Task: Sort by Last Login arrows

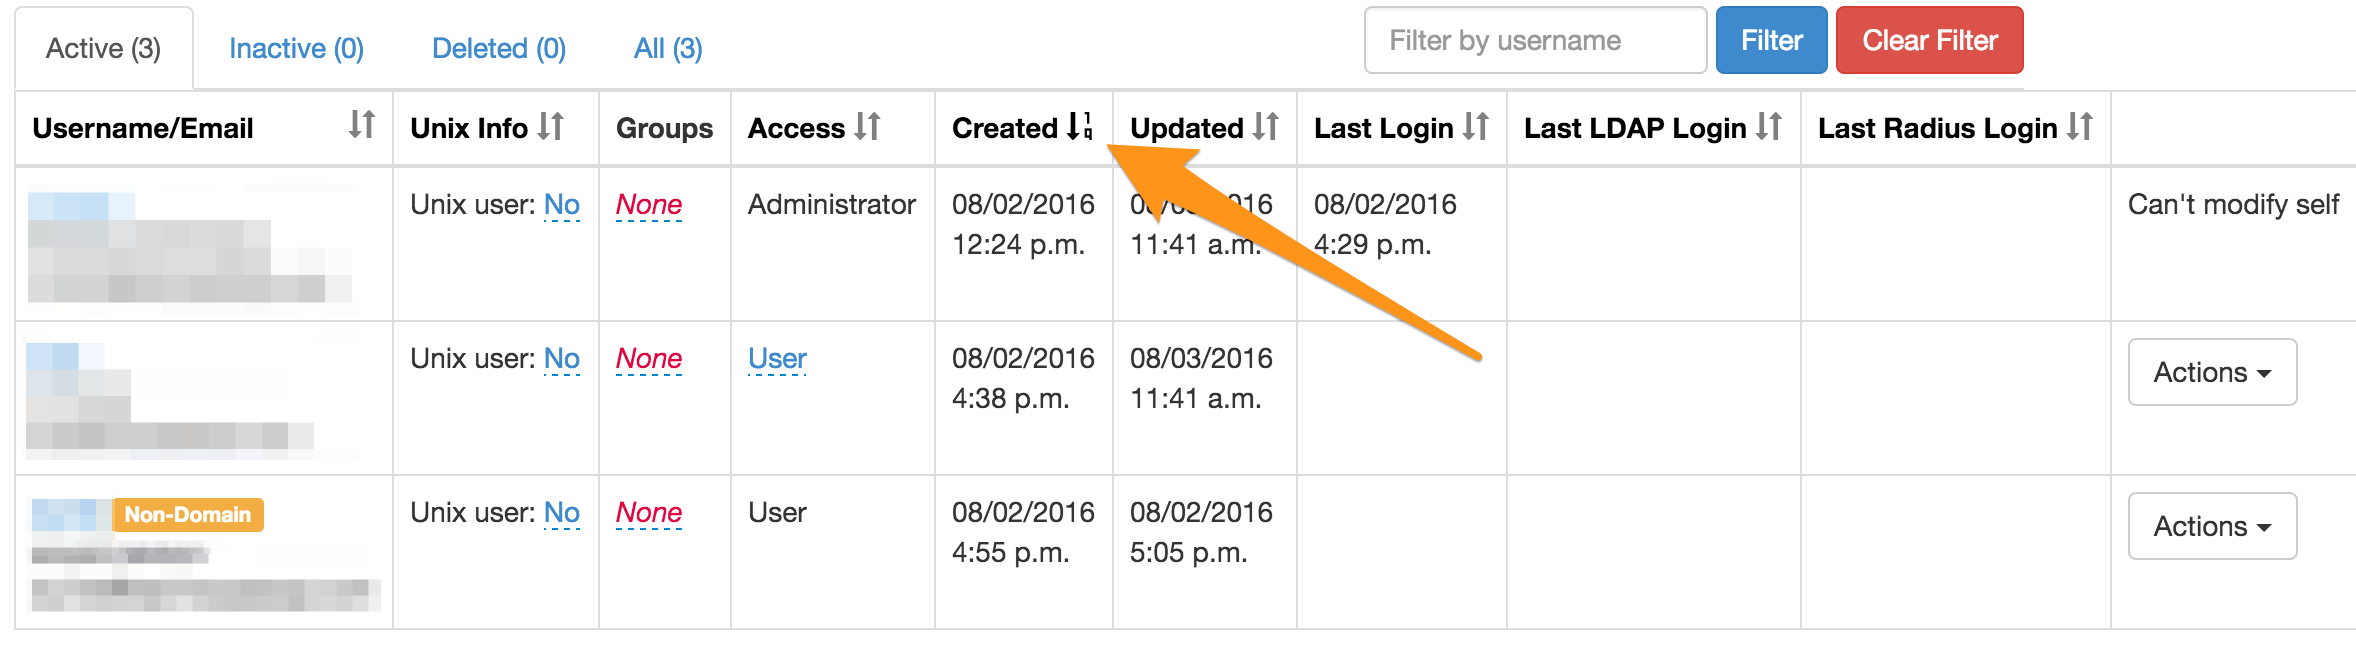Action: 1476,126
